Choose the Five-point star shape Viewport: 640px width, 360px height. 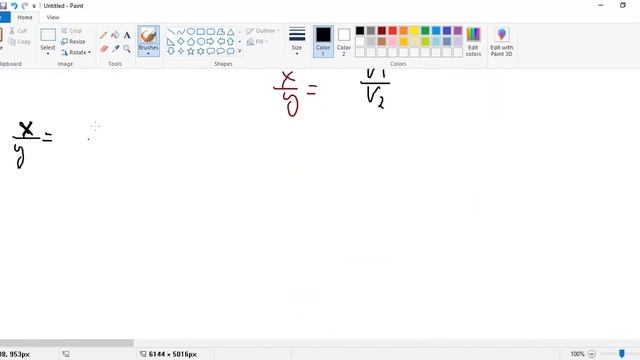point(191,51)
